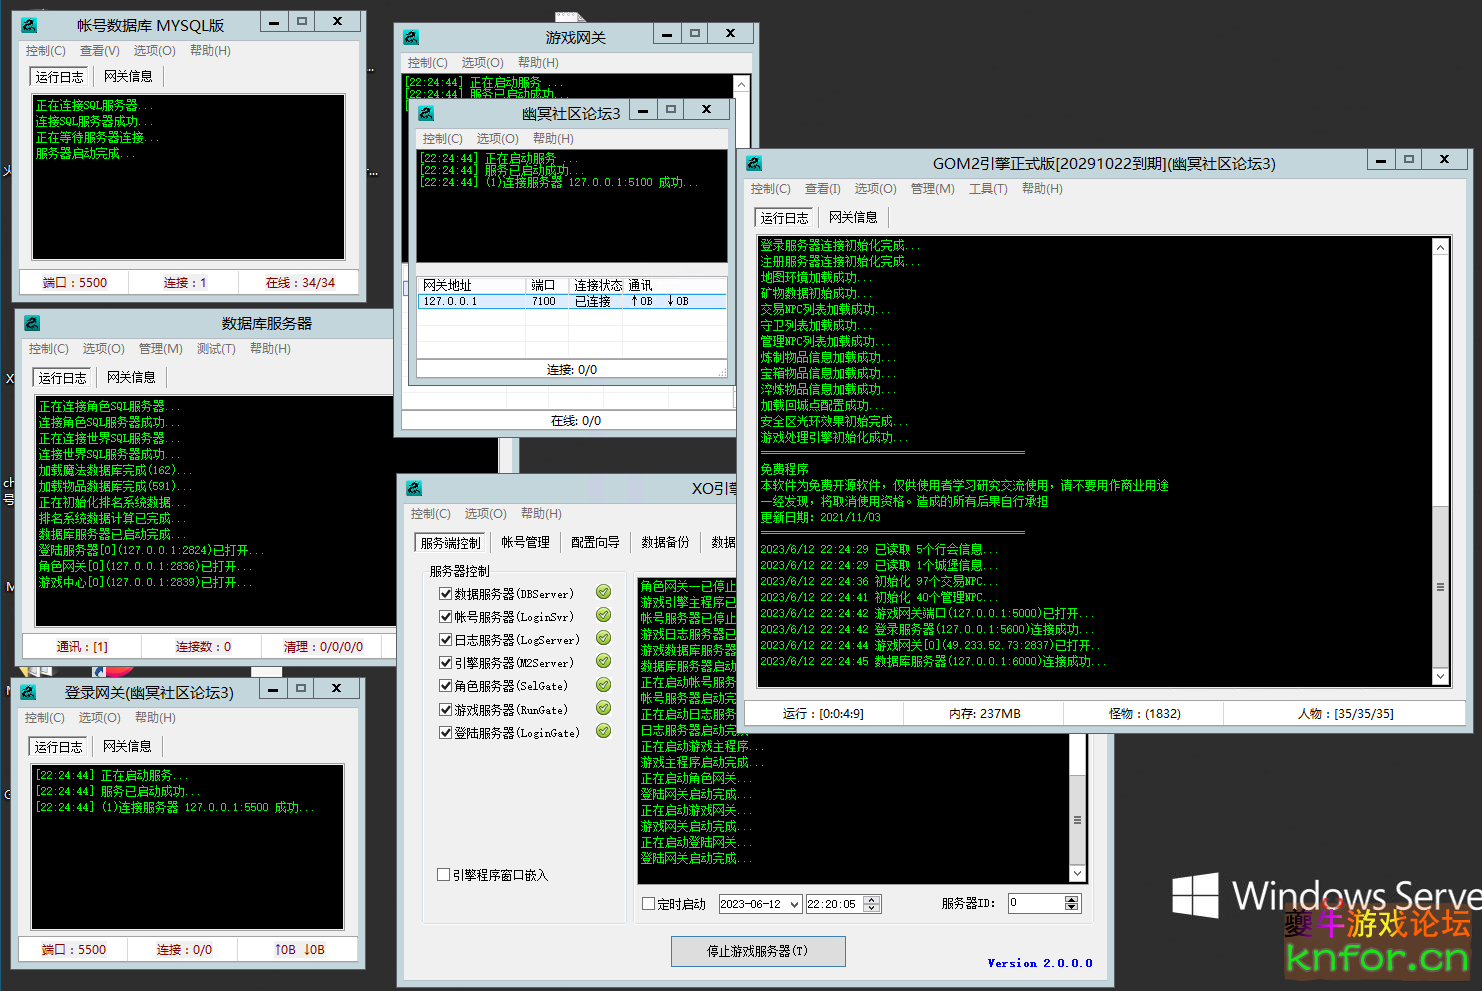
Task: Click green status icon beside 游戏服务器(RunGate)
Action: [603, 708]
